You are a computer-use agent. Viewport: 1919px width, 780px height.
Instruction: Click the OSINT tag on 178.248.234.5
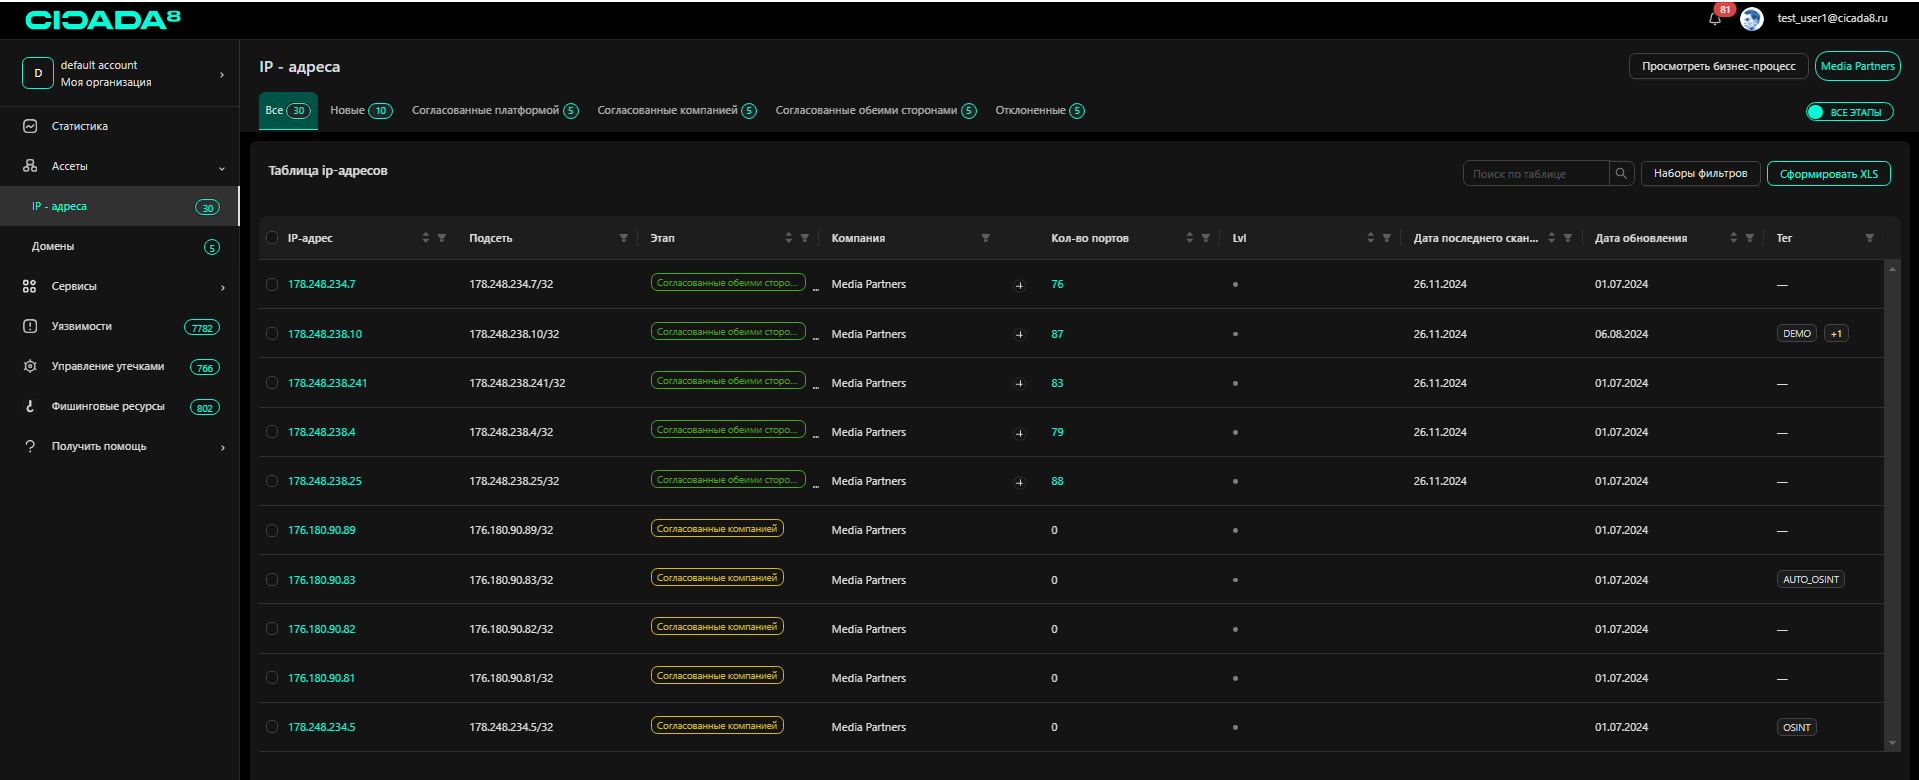point(1797,727)
